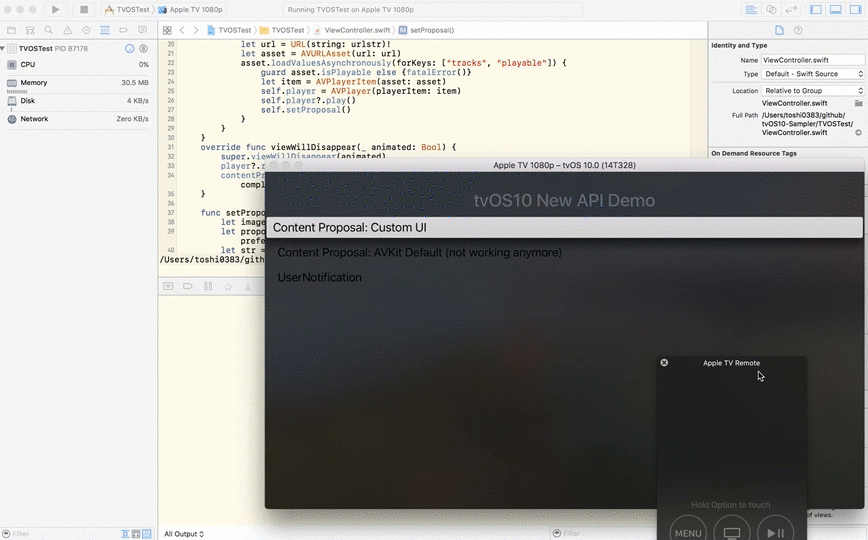This screenshot has width=868, height=540.
Task: Show the Version editor (arrows icon)
Action: pos(792,9)
